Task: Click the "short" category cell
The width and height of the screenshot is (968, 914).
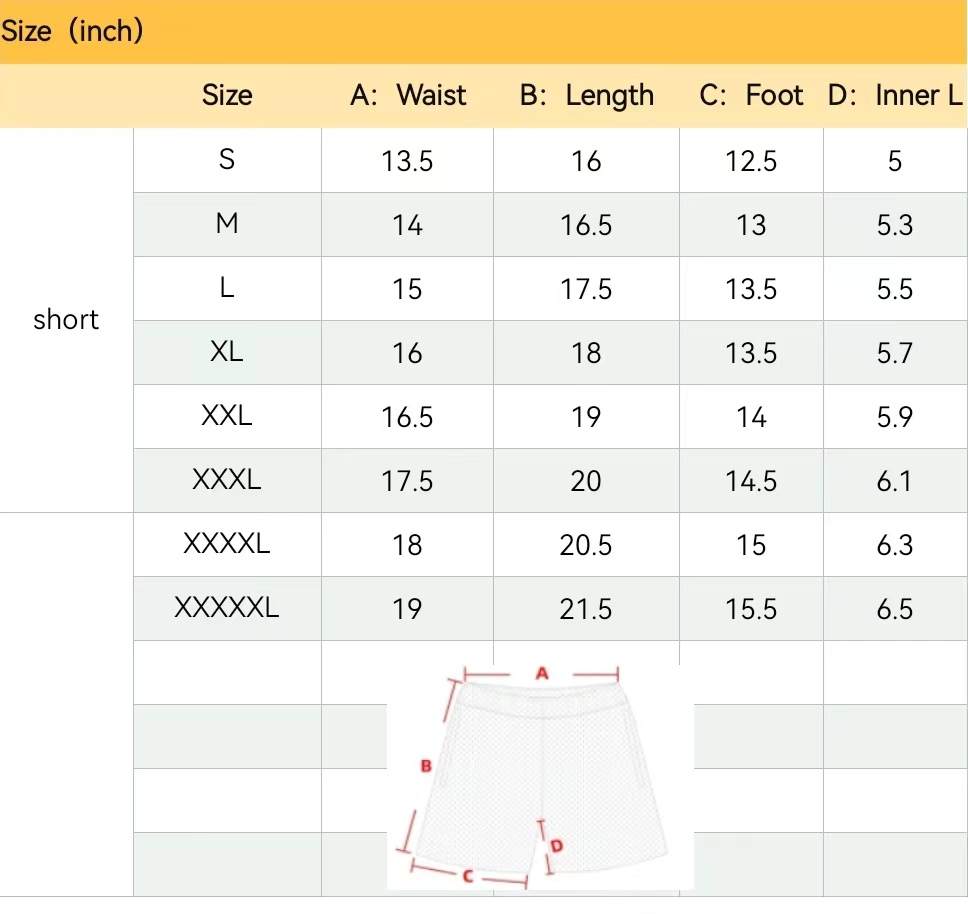Action: click(x=66, y=320)
